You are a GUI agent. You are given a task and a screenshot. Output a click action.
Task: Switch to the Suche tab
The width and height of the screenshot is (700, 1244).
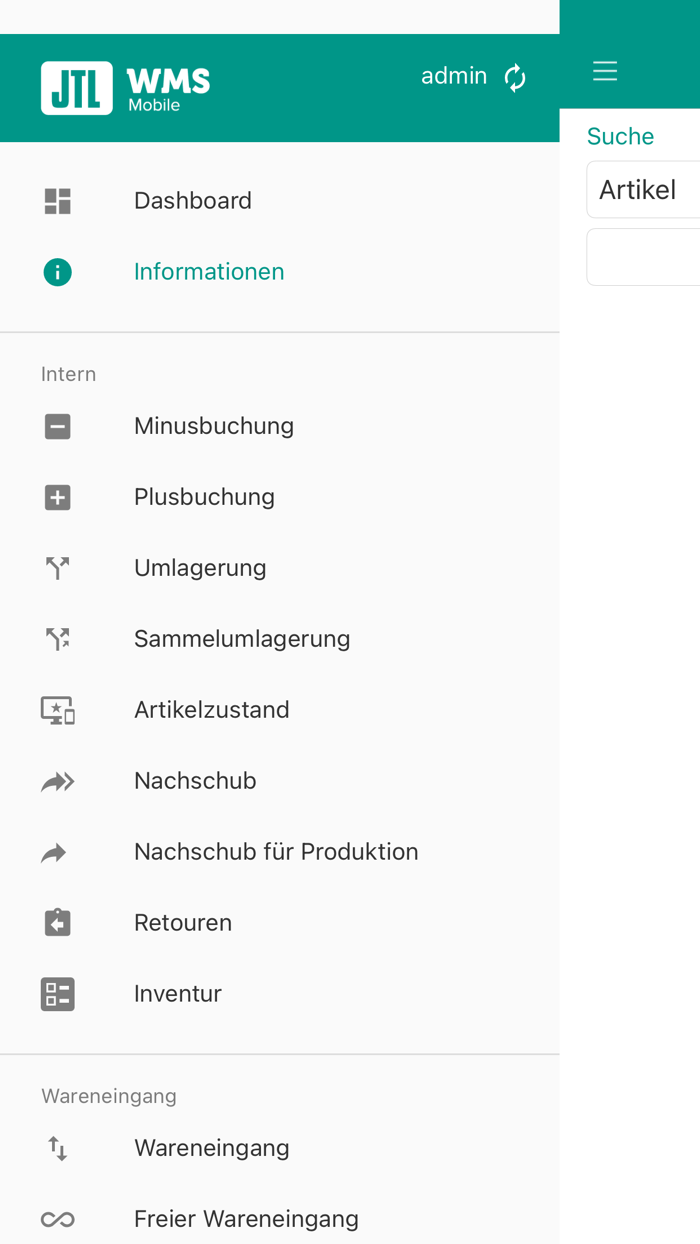tap(621, 135)
